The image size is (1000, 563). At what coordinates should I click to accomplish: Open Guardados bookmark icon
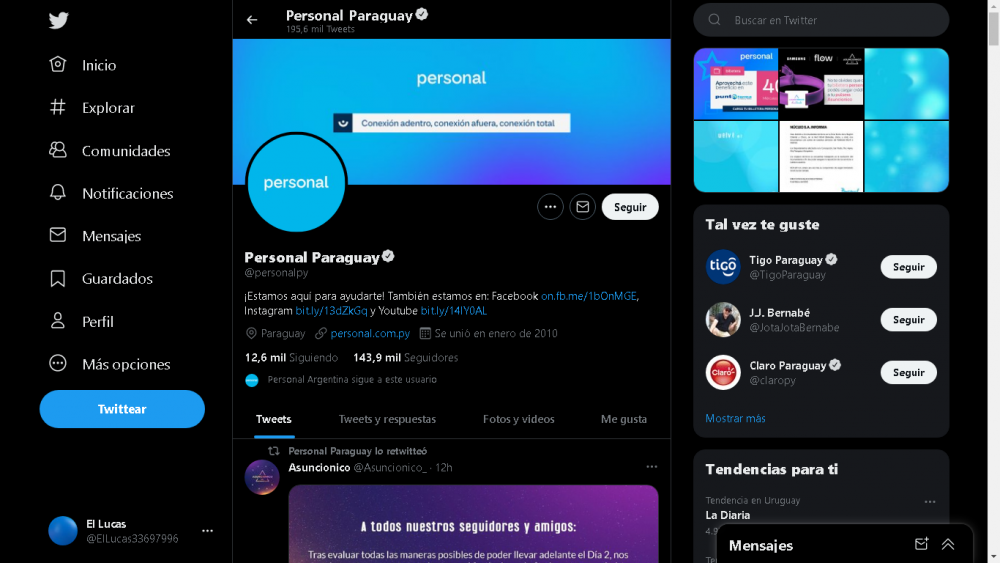(x=58, y=278)
